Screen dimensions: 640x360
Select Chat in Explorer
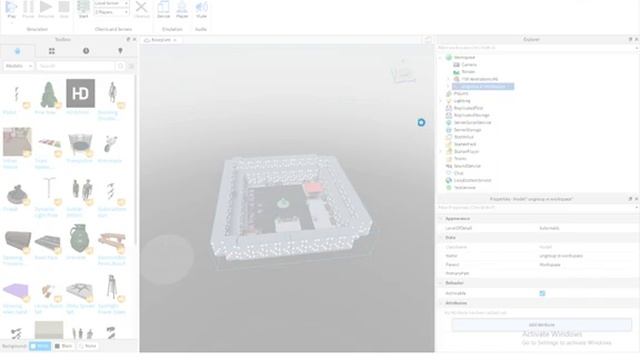[x=458, y=173]
